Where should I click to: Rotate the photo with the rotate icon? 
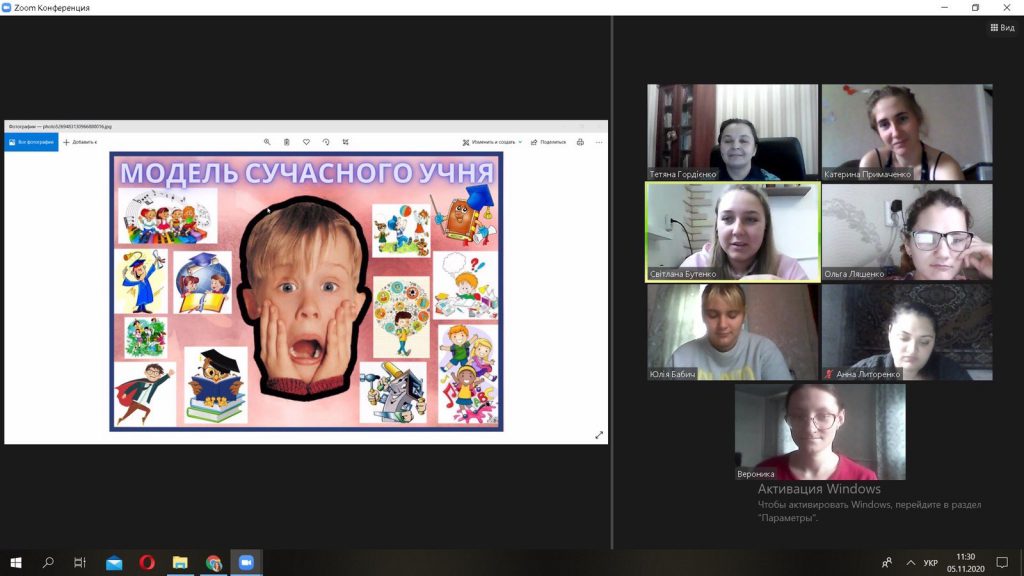(x=326, y=142)
